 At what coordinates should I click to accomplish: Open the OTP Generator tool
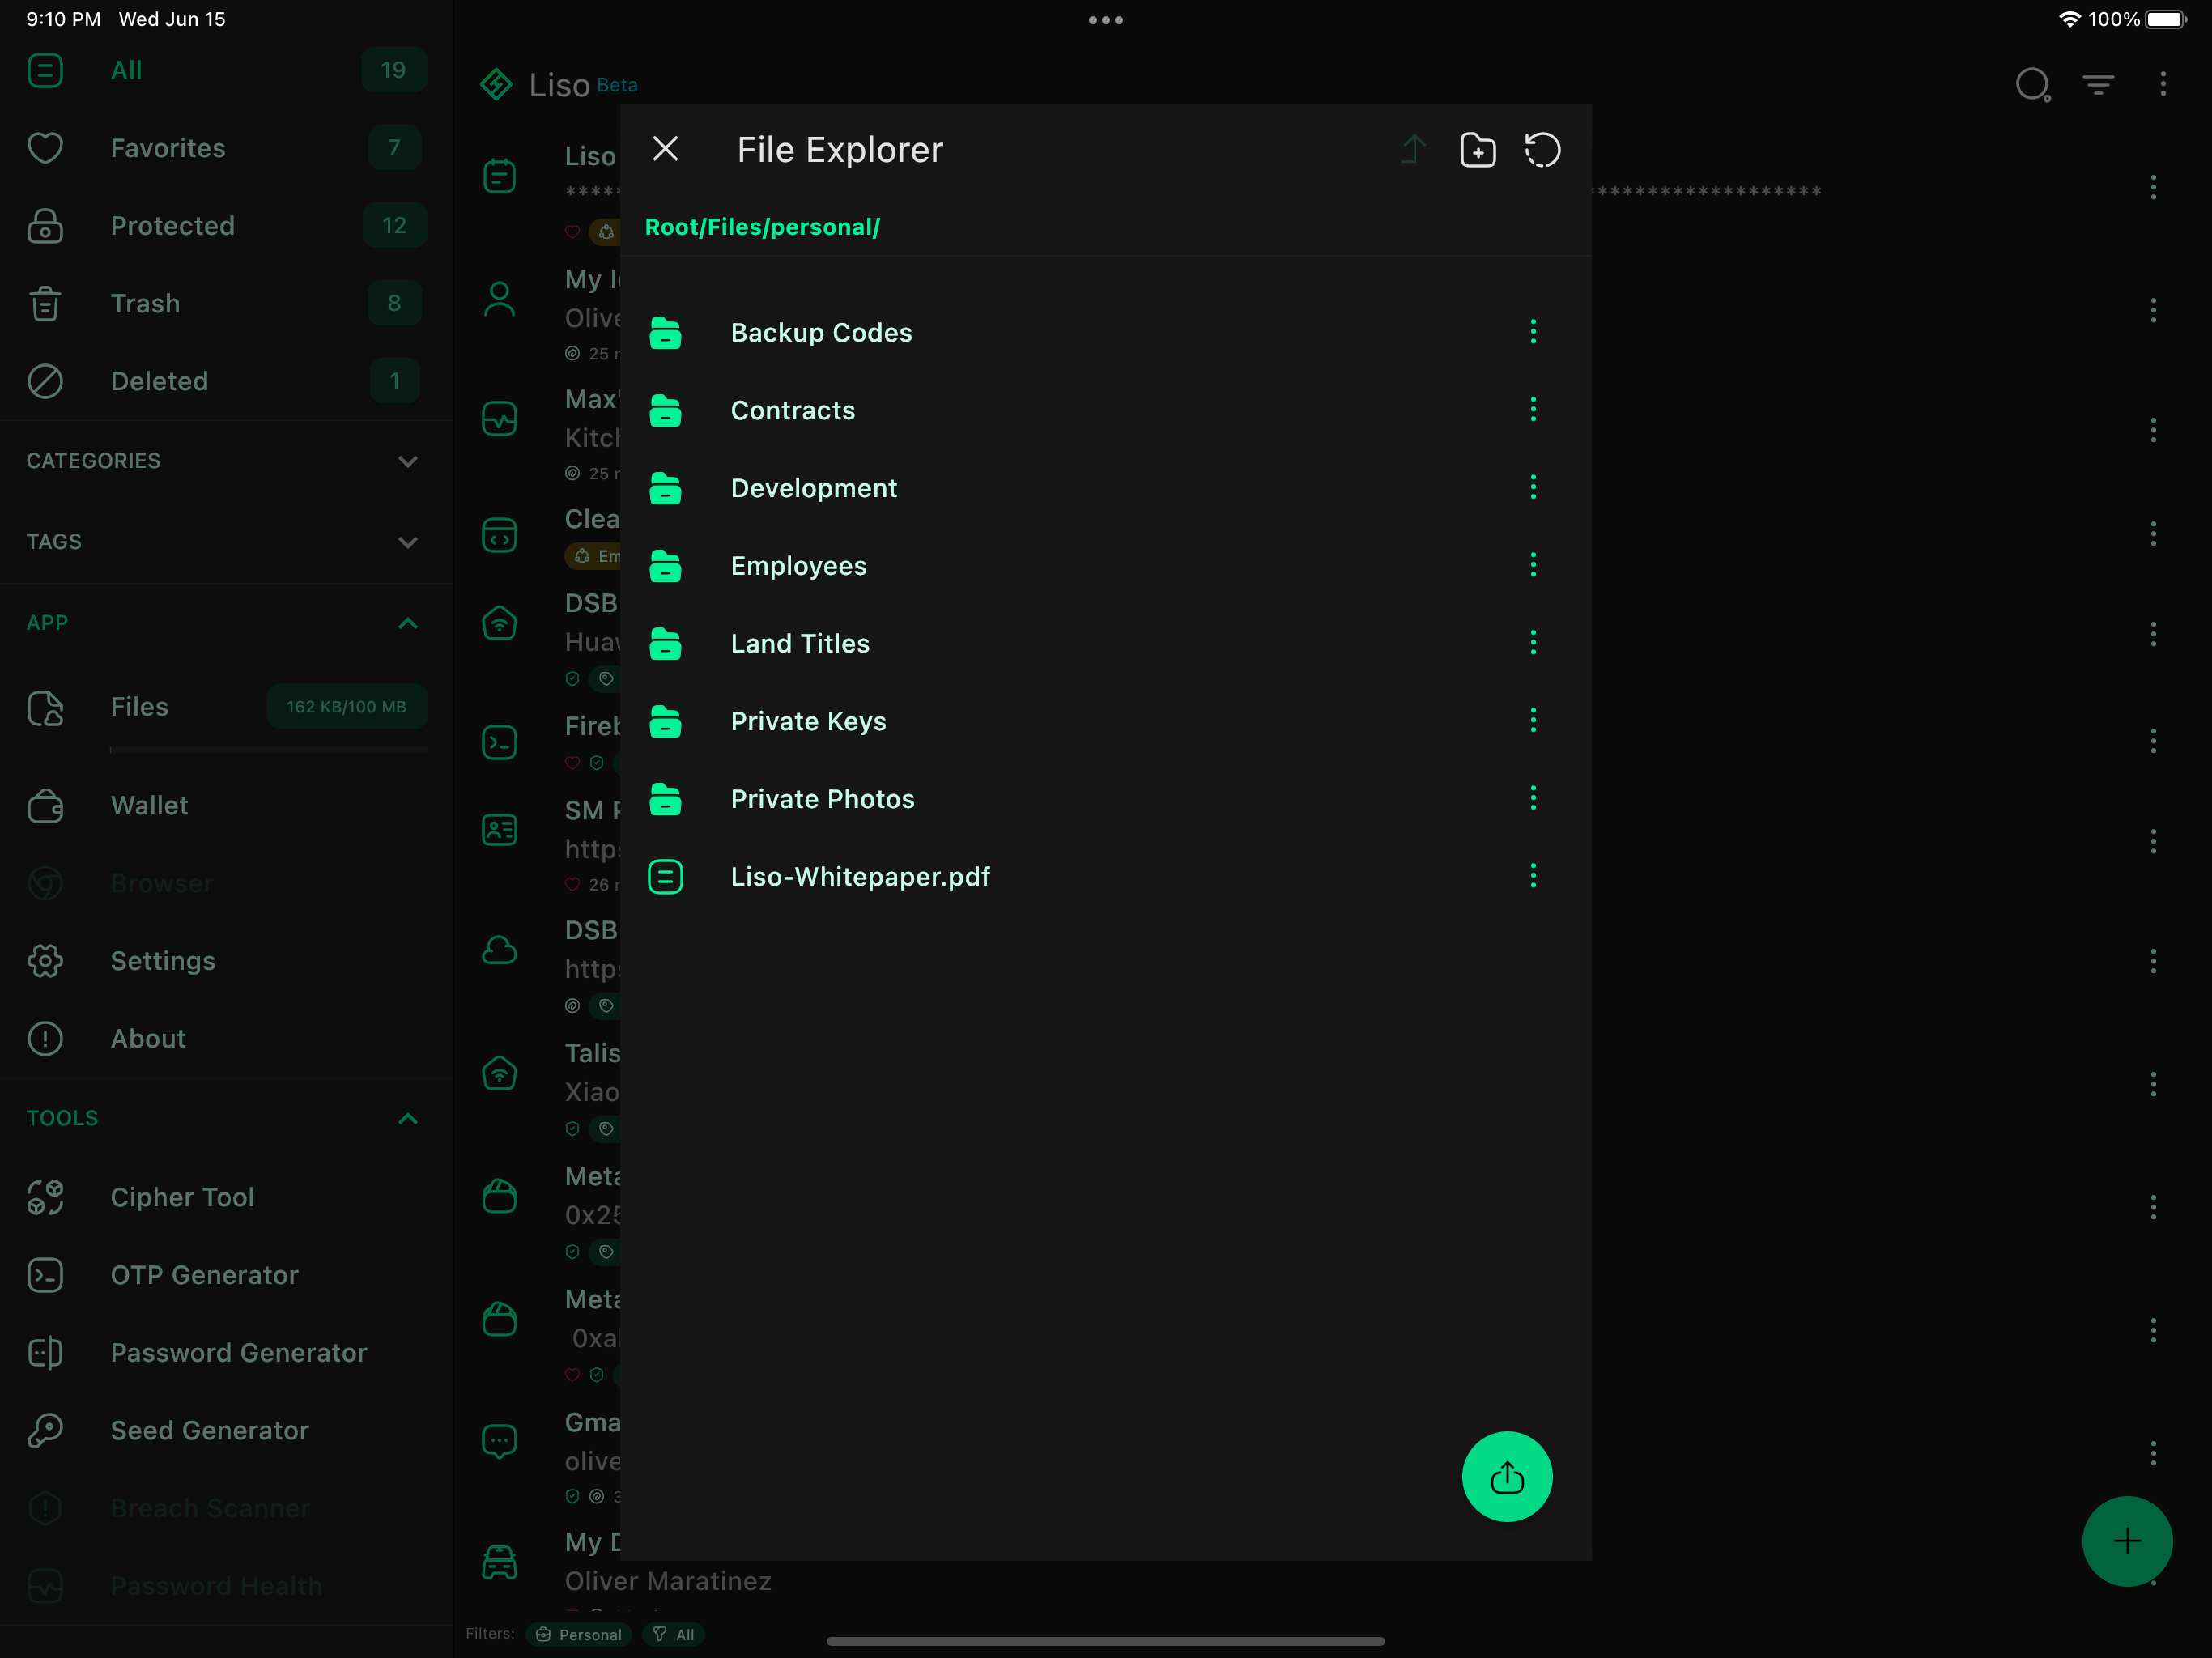tap(203, 1275)
